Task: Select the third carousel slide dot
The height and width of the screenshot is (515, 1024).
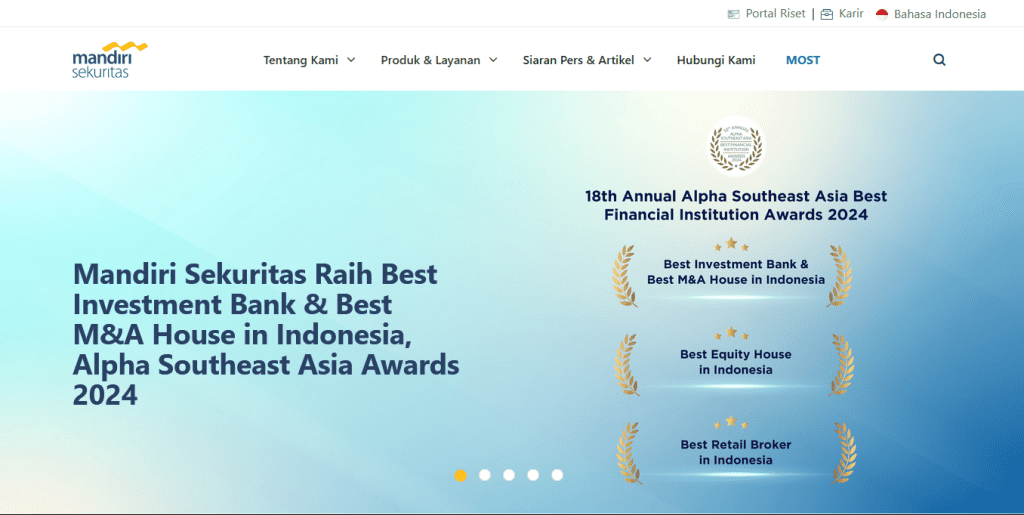Action: point(509,475)
